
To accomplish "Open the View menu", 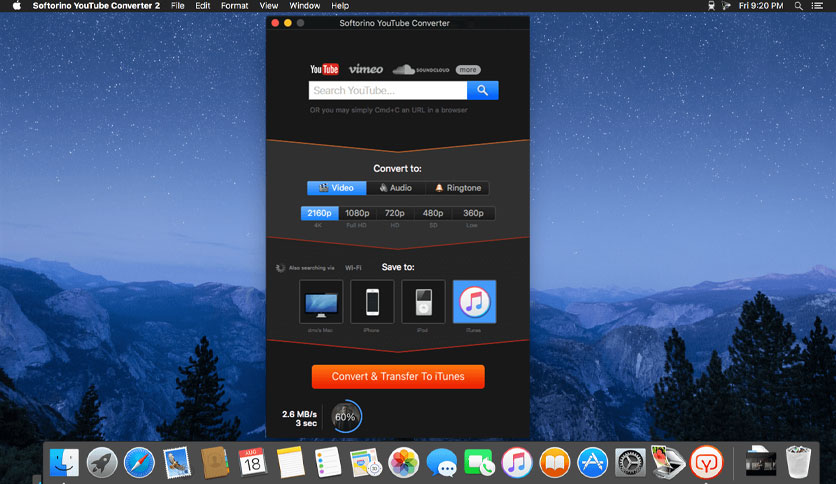I will coord(269,6).
